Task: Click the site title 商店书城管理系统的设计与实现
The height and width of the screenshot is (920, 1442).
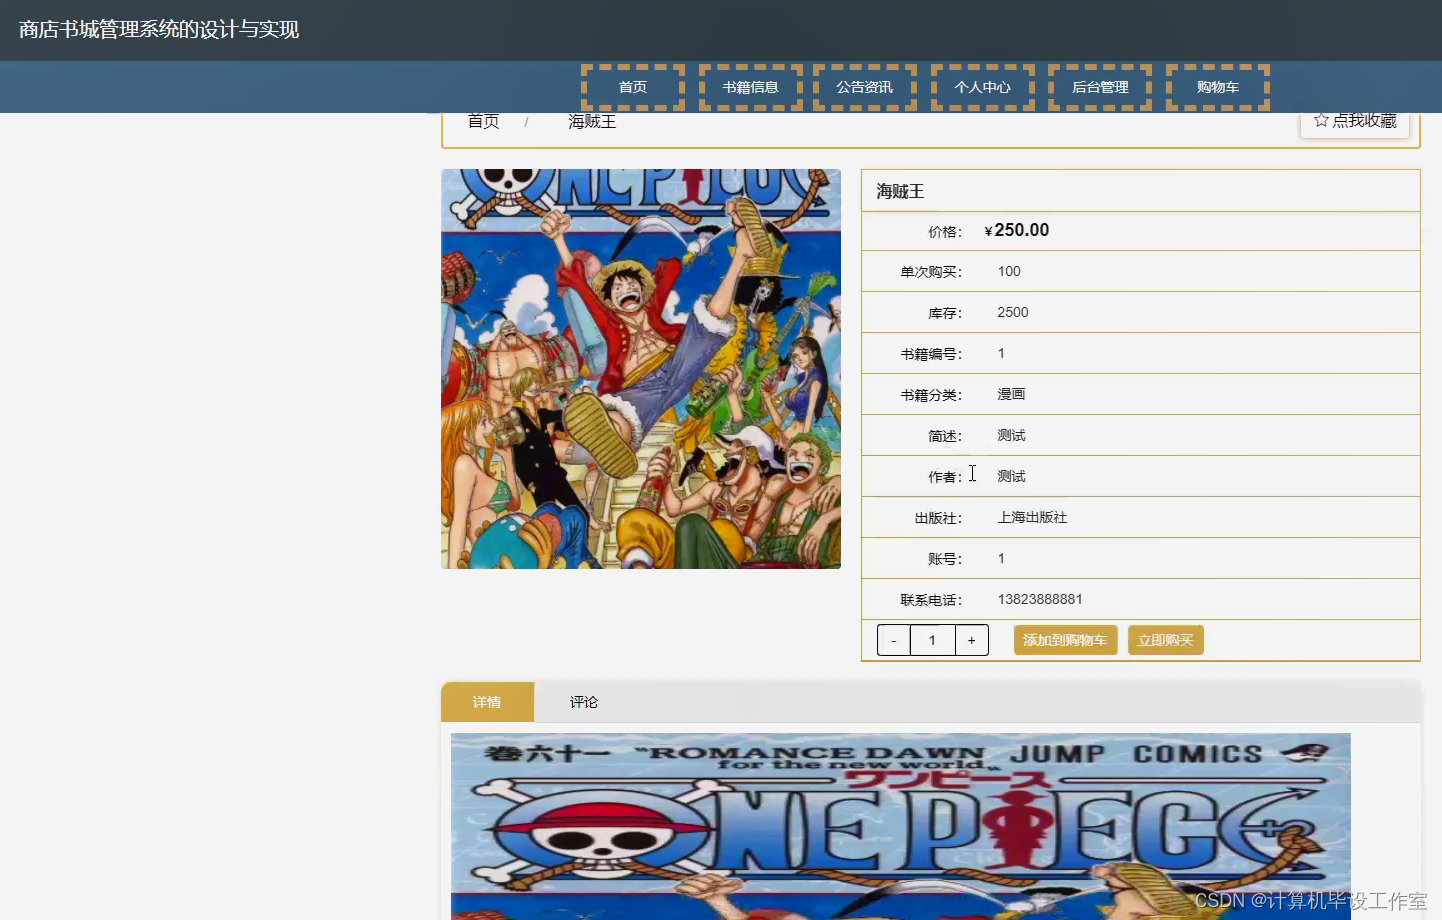Action: tap(159, 30)
